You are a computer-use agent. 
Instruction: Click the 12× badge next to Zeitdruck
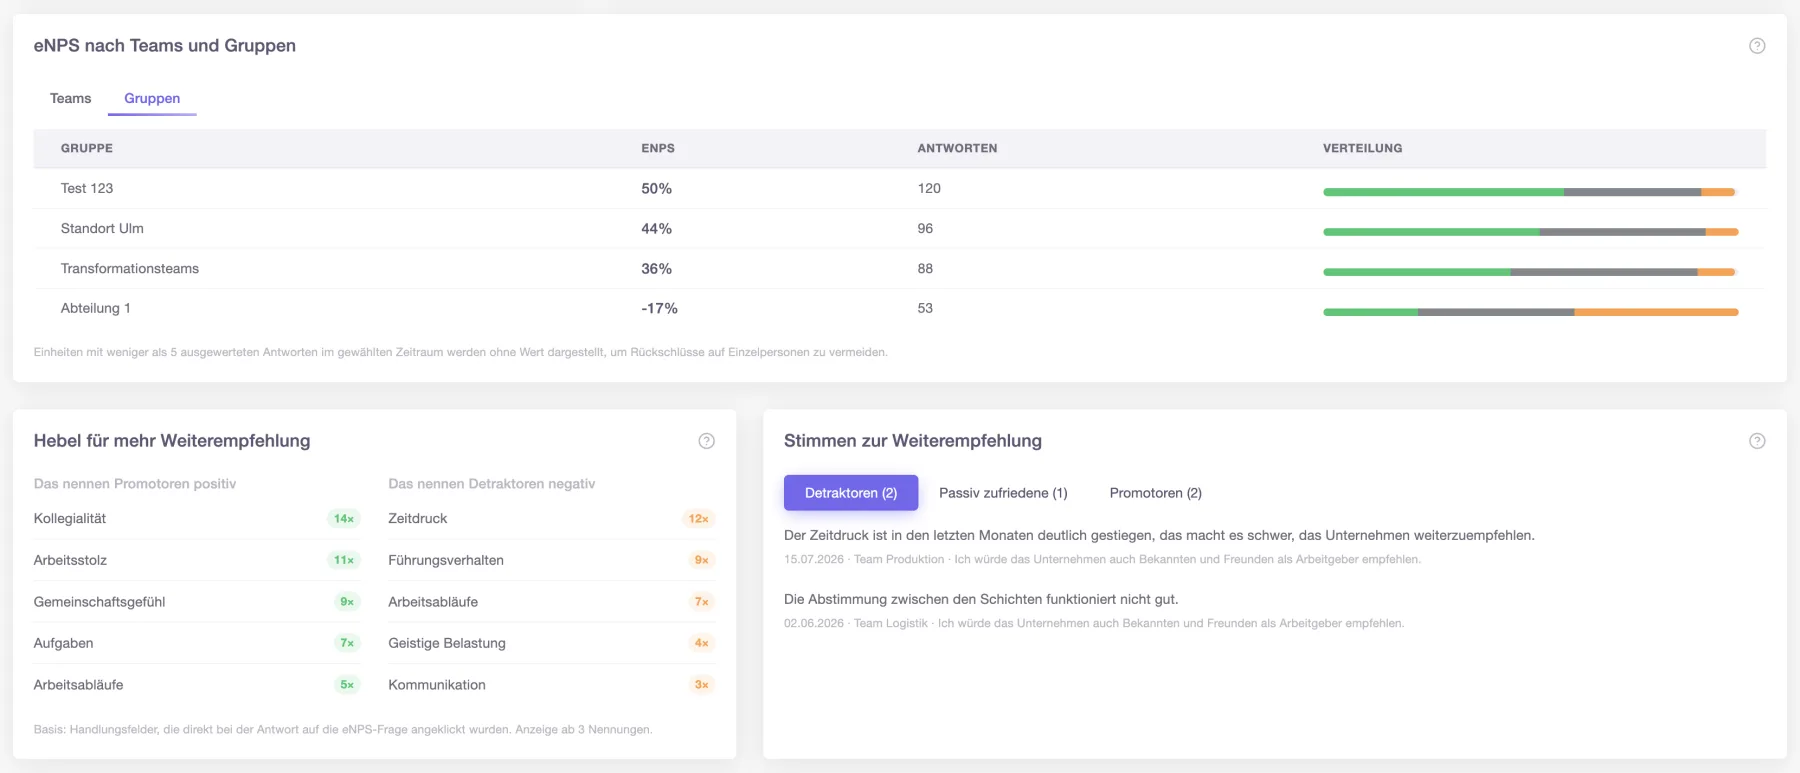pyautogui.click(x=698, y=518)
